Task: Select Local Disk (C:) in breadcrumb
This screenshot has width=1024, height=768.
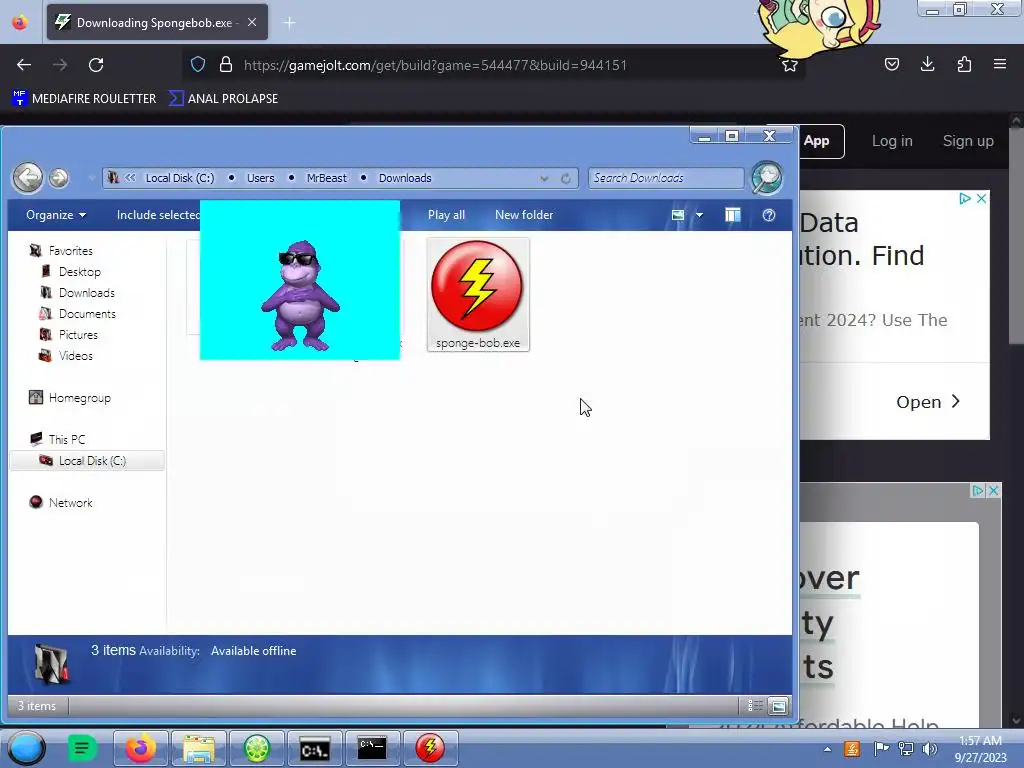Action: tap(180, 178)
